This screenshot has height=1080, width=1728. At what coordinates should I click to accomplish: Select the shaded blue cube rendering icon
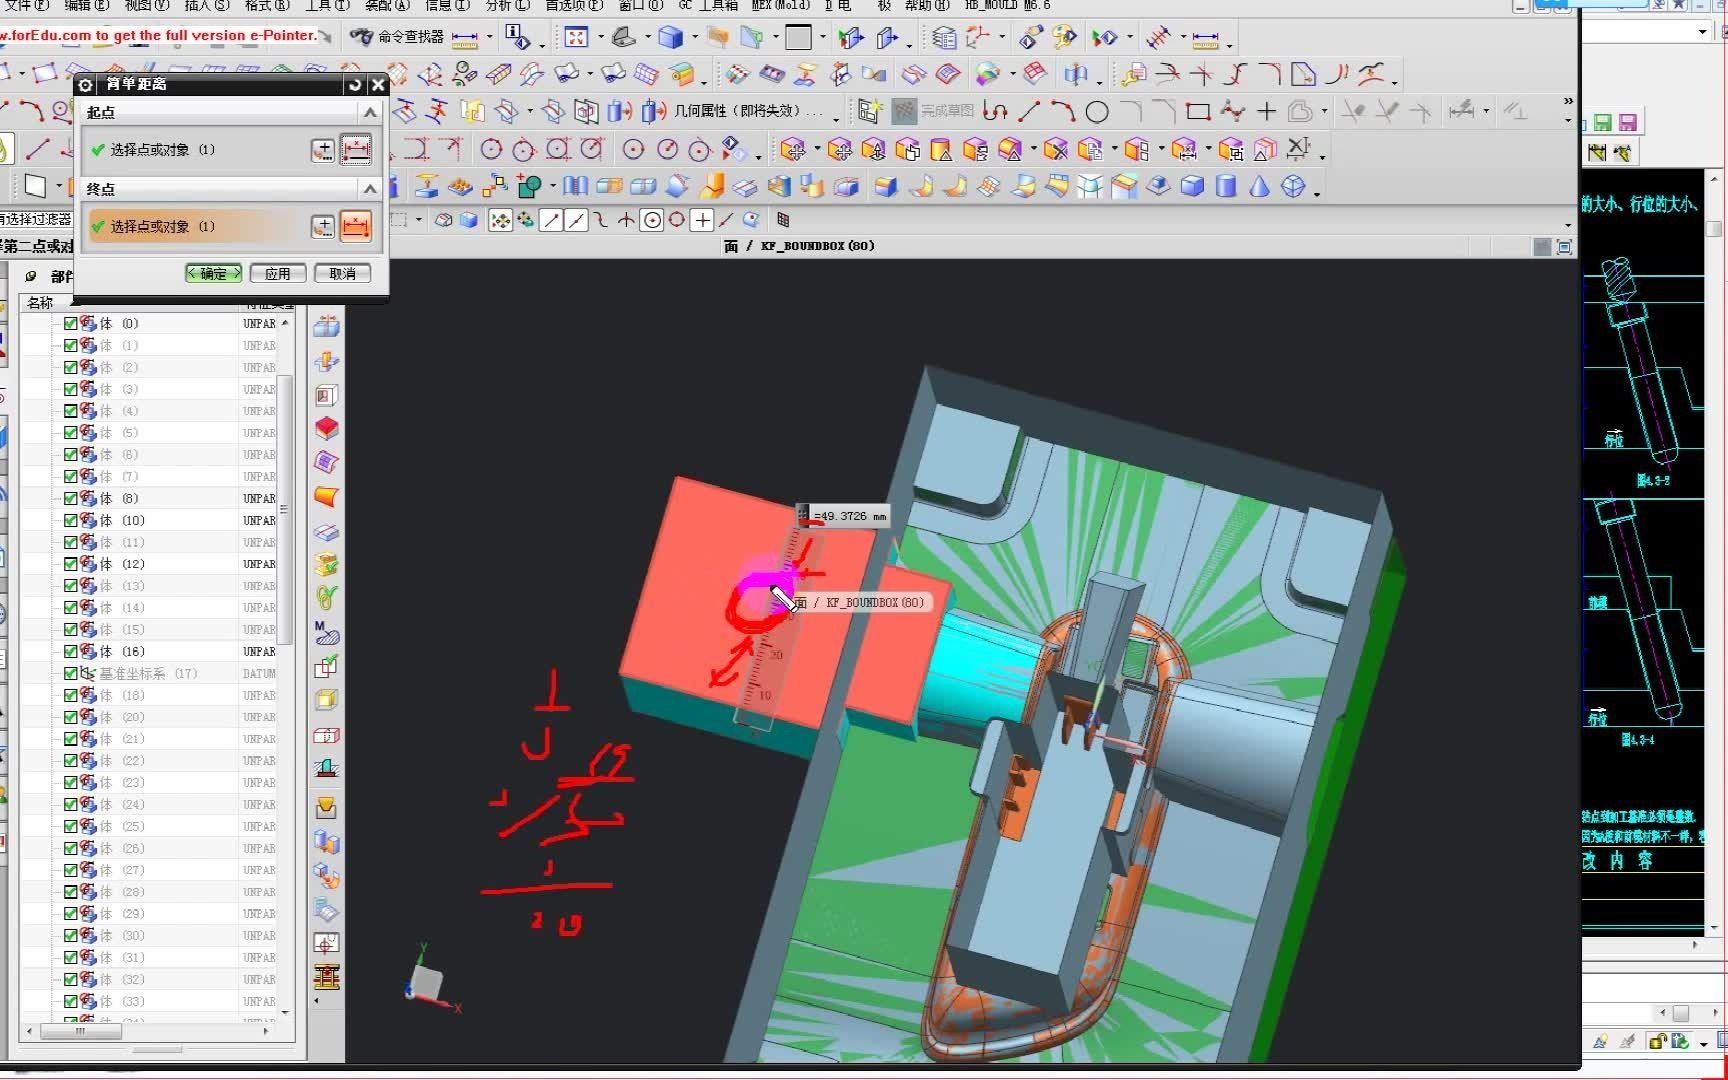click(670, 38)
